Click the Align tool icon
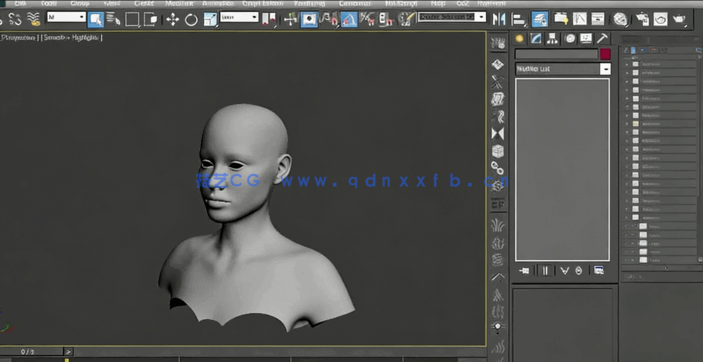The height and width of the screenshot is (362, 703). point(519,19)
